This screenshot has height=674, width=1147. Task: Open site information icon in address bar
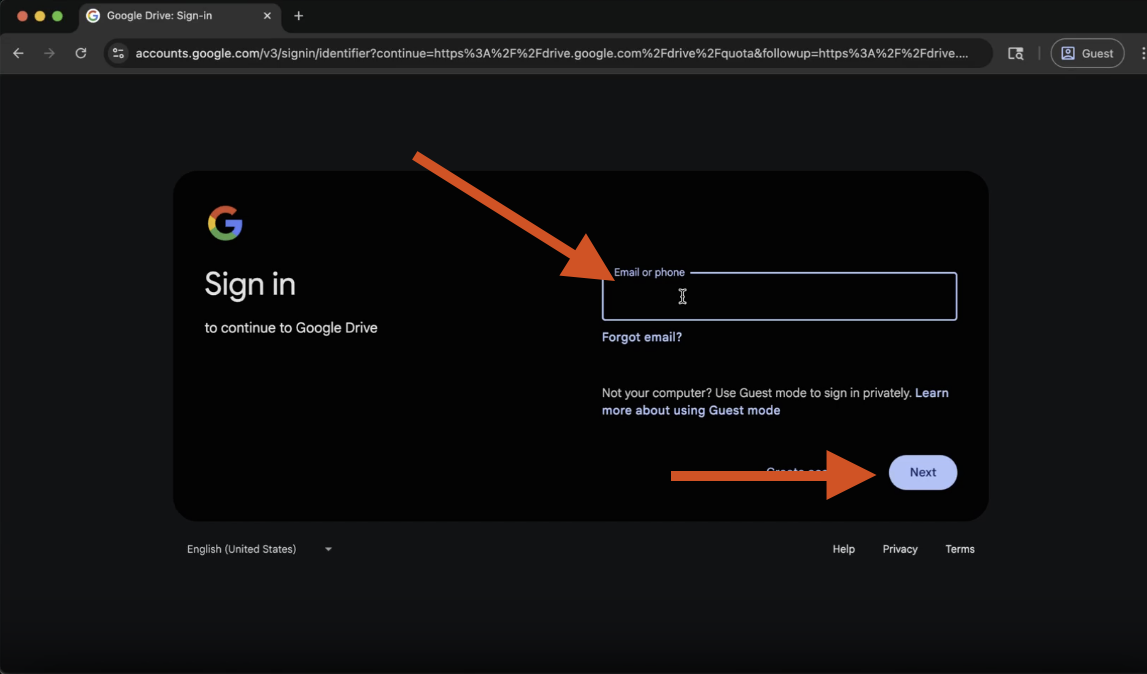click(x=119, y=53)
